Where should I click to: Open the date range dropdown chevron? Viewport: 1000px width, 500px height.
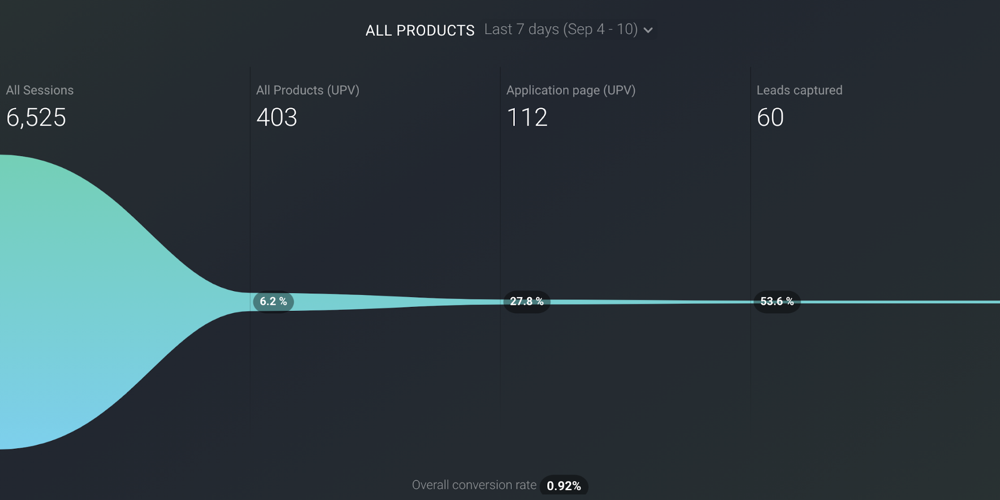[648, 31]
